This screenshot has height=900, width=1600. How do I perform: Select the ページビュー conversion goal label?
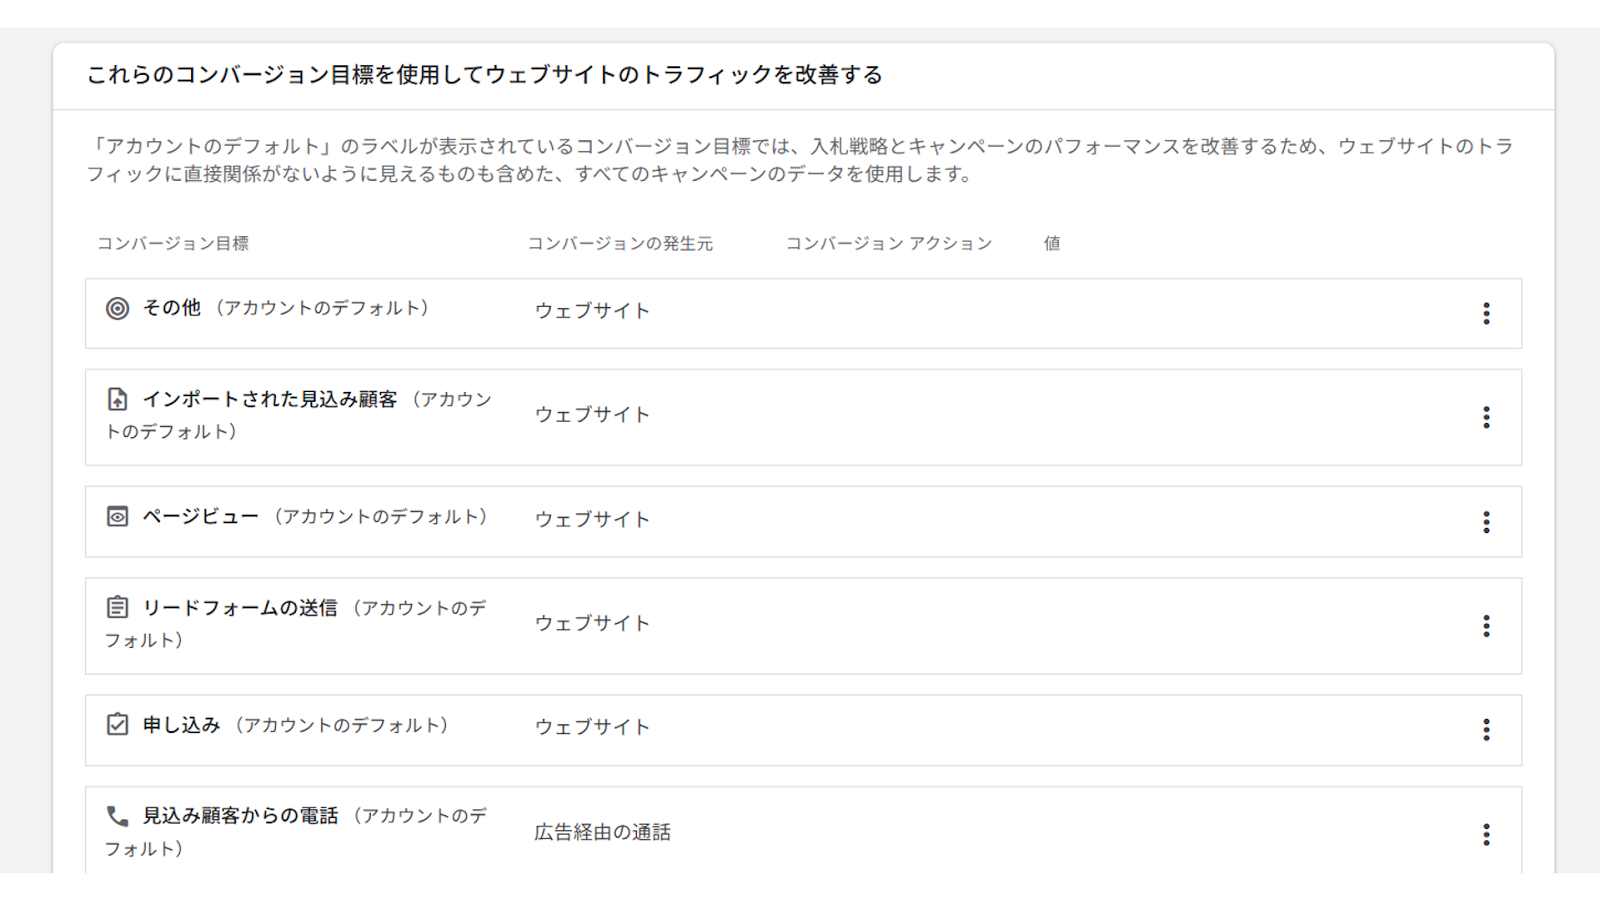coord(200,517)
